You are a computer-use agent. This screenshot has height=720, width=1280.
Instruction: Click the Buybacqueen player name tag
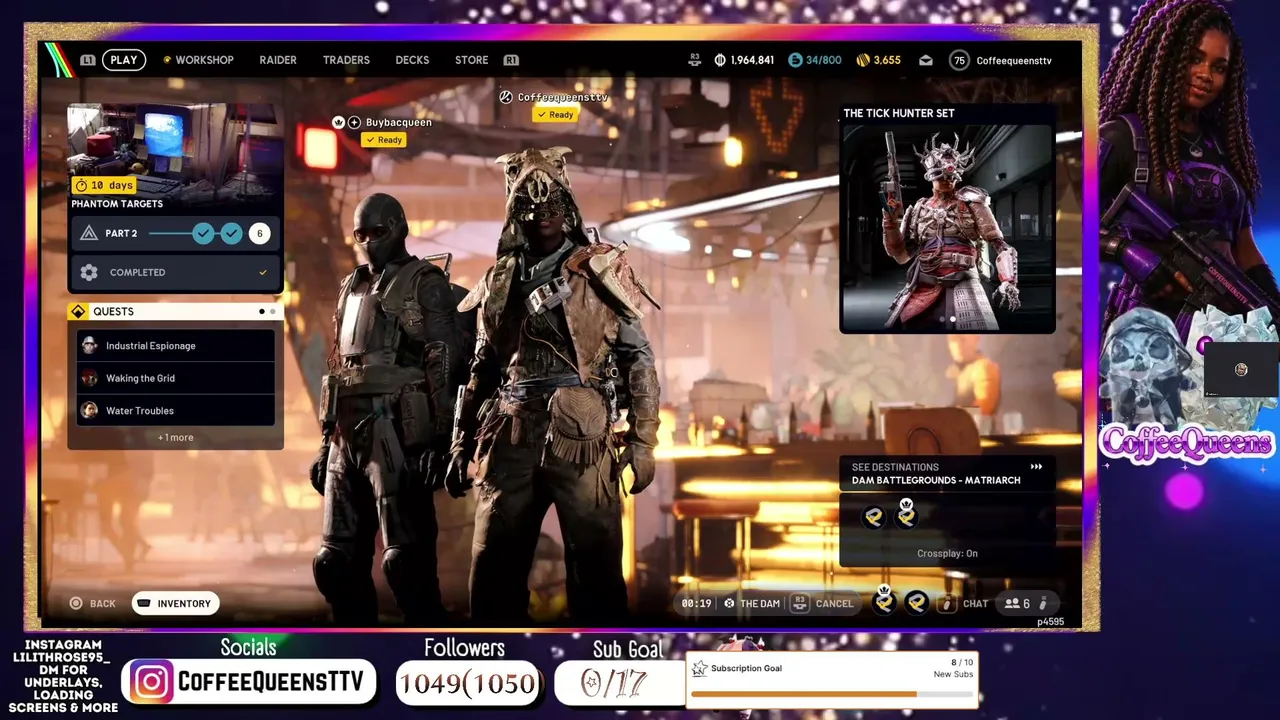coord(399,122)
